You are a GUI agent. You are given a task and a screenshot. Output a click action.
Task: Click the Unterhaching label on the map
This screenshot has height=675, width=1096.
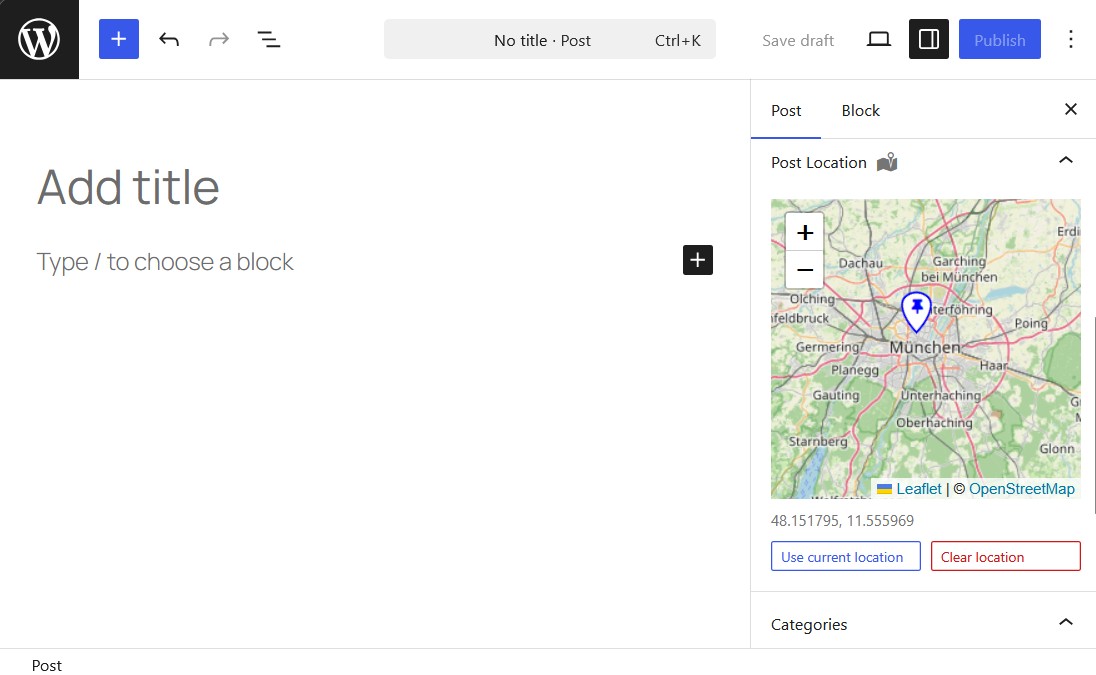pos(940,395)
